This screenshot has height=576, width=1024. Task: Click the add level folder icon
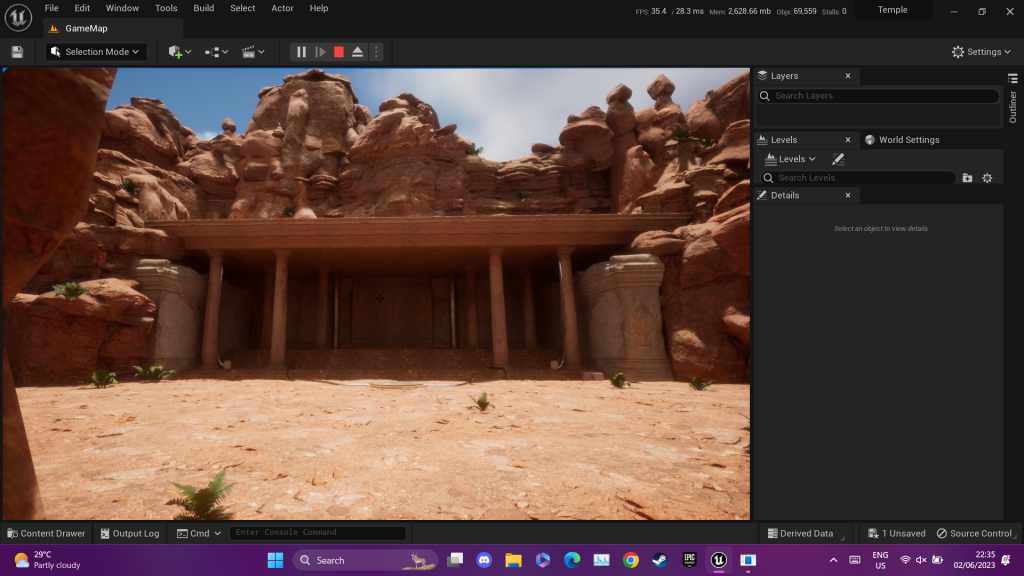(x=967, y=178)
